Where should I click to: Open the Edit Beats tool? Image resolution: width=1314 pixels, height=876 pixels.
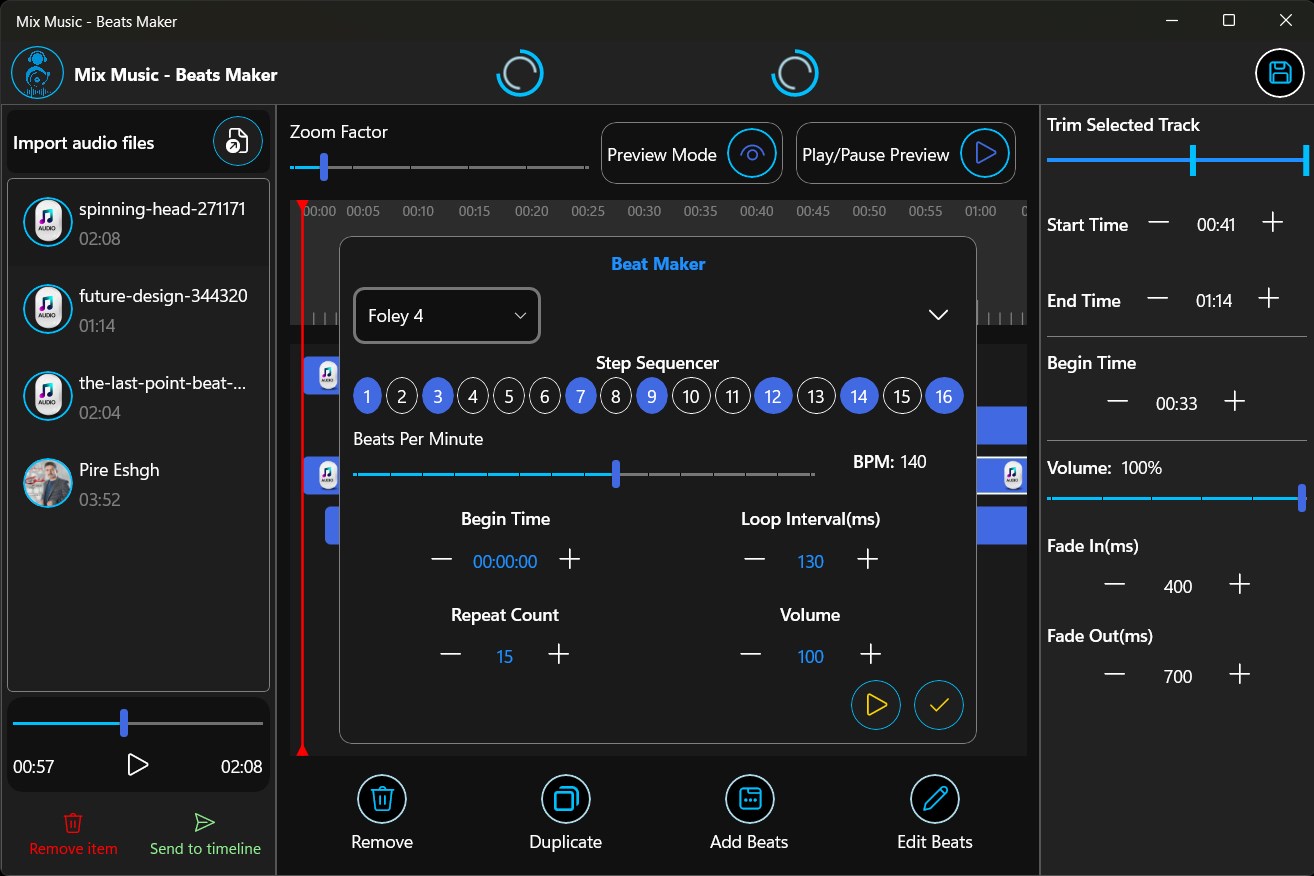[x=933, y=799]
